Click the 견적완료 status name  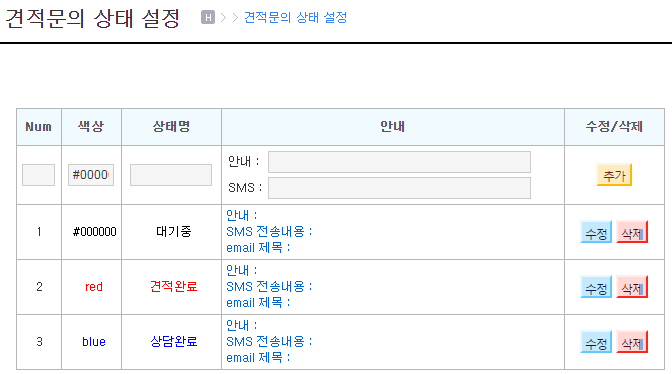[x=174, y=286]
